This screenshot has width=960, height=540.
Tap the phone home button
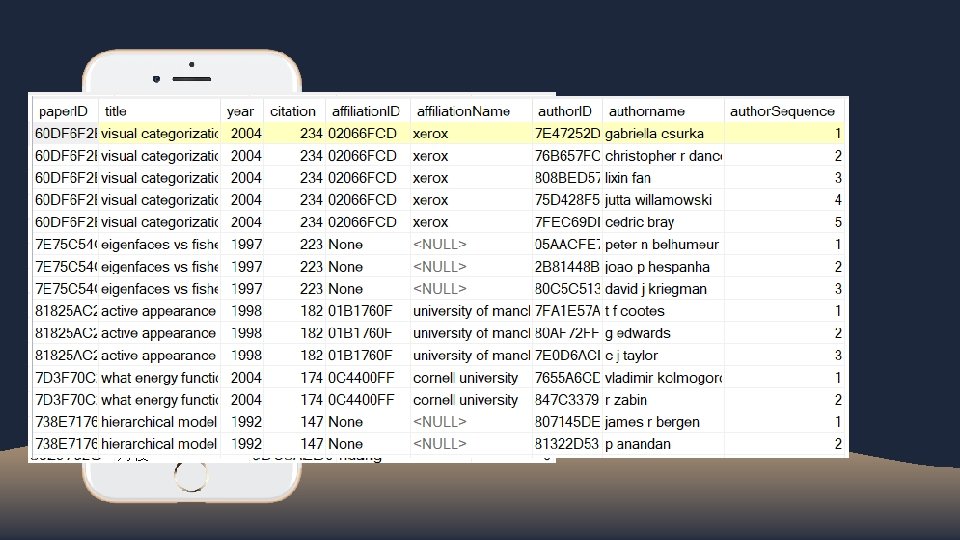[191, 476]
